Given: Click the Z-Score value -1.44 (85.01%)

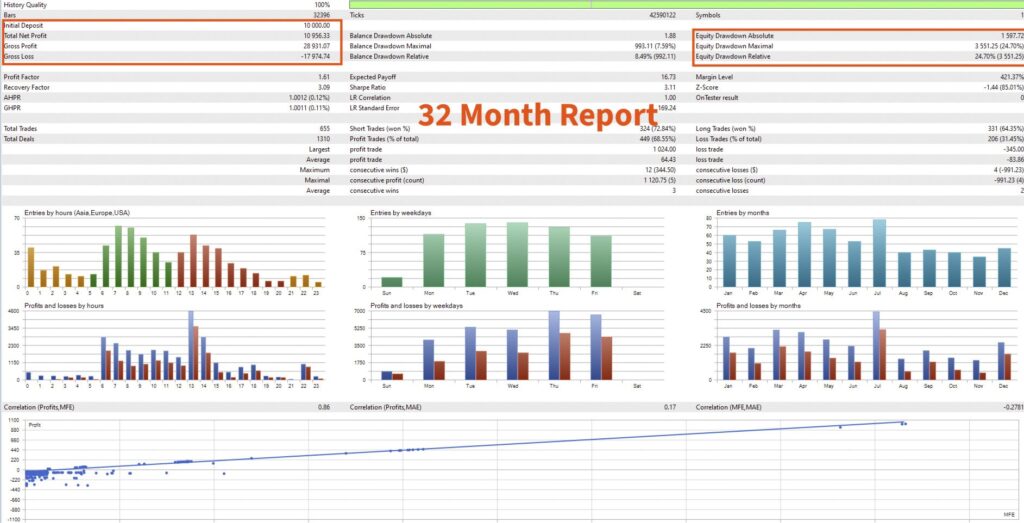Looking at the screenshot, I should 1003,87.
